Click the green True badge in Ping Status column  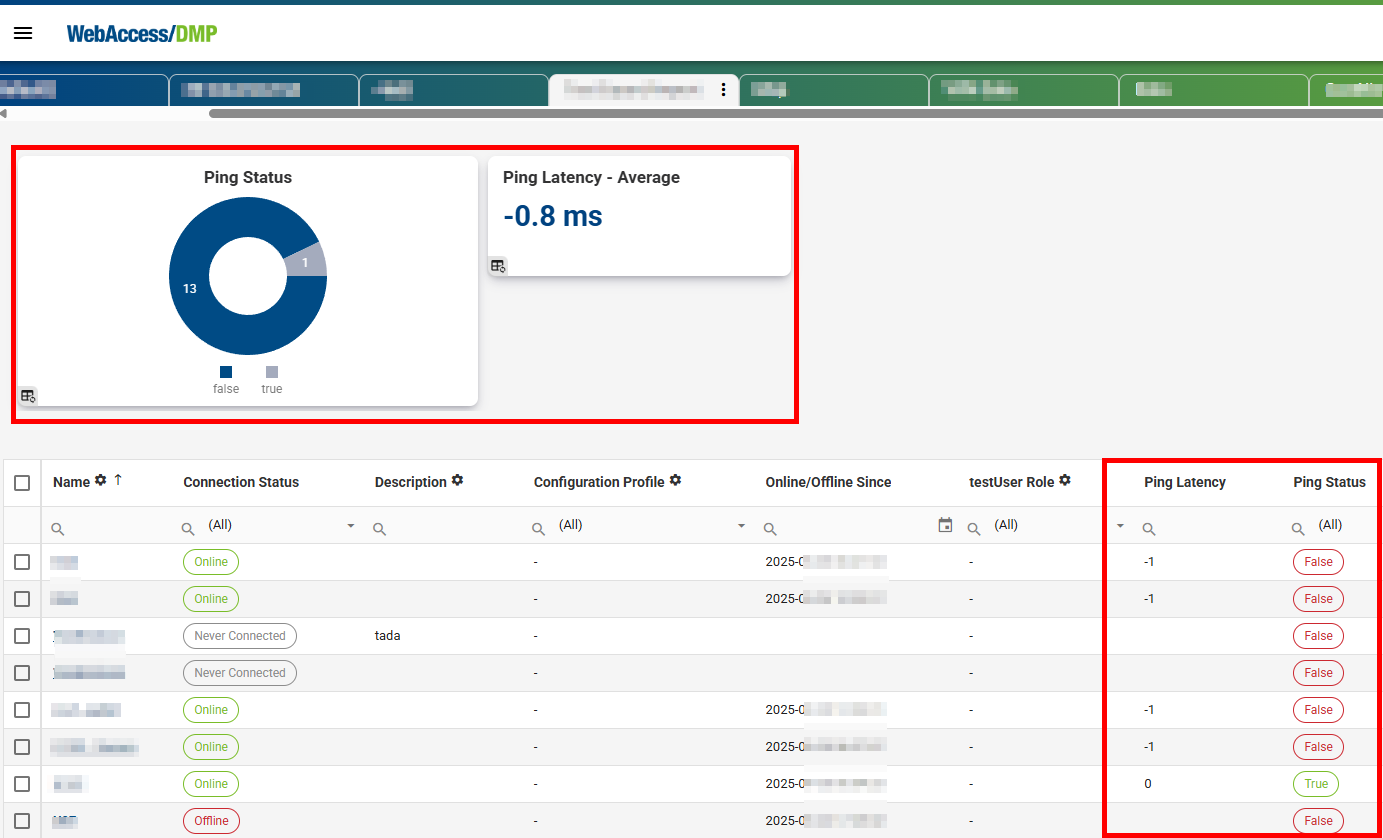click(x=1315, y=783)
